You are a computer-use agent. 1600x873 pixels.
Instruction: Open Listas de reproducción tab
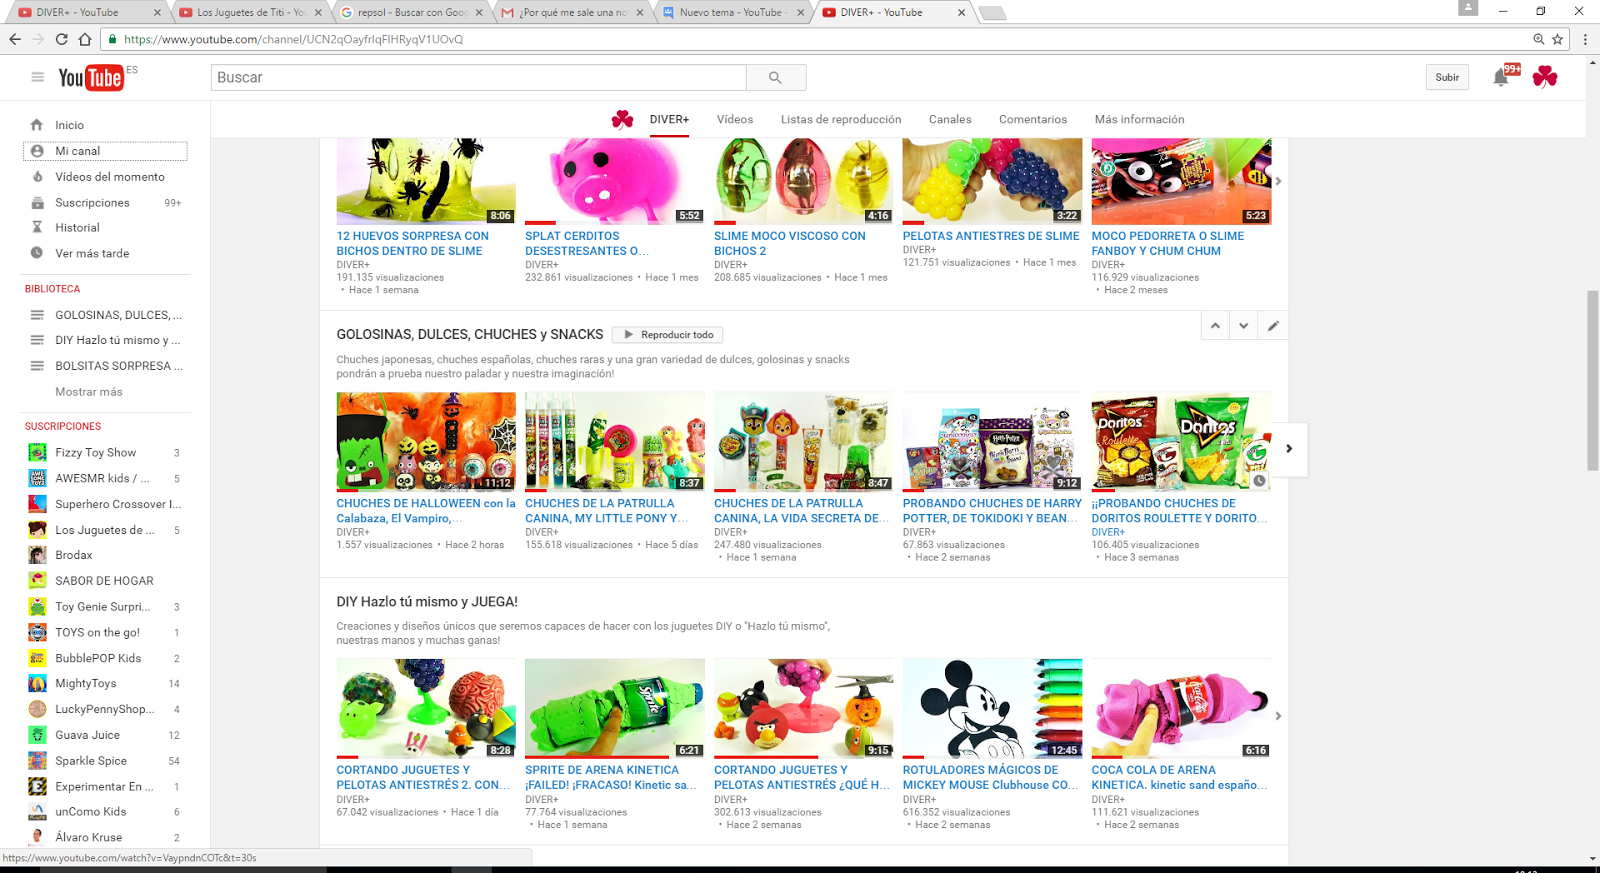click(841, 119)
